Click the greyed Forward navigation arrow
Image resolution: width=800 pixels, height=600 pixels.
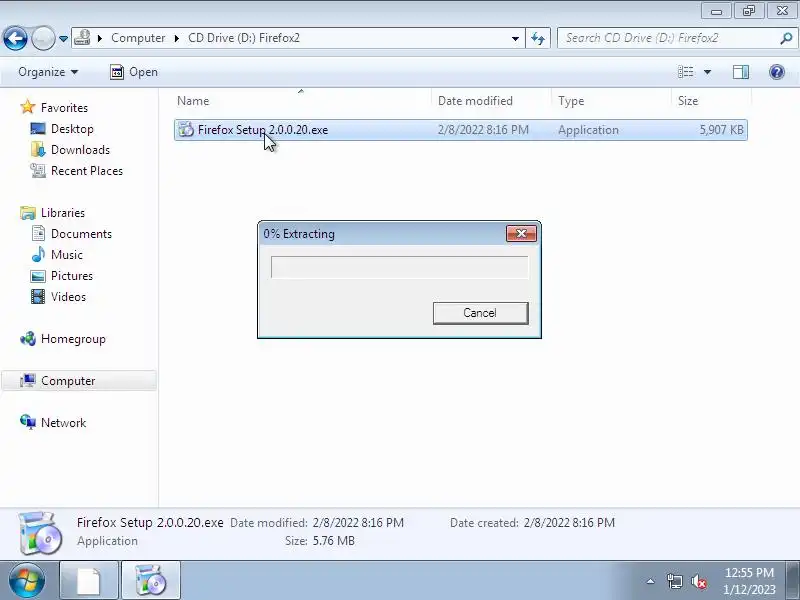(x=43, y=38)
